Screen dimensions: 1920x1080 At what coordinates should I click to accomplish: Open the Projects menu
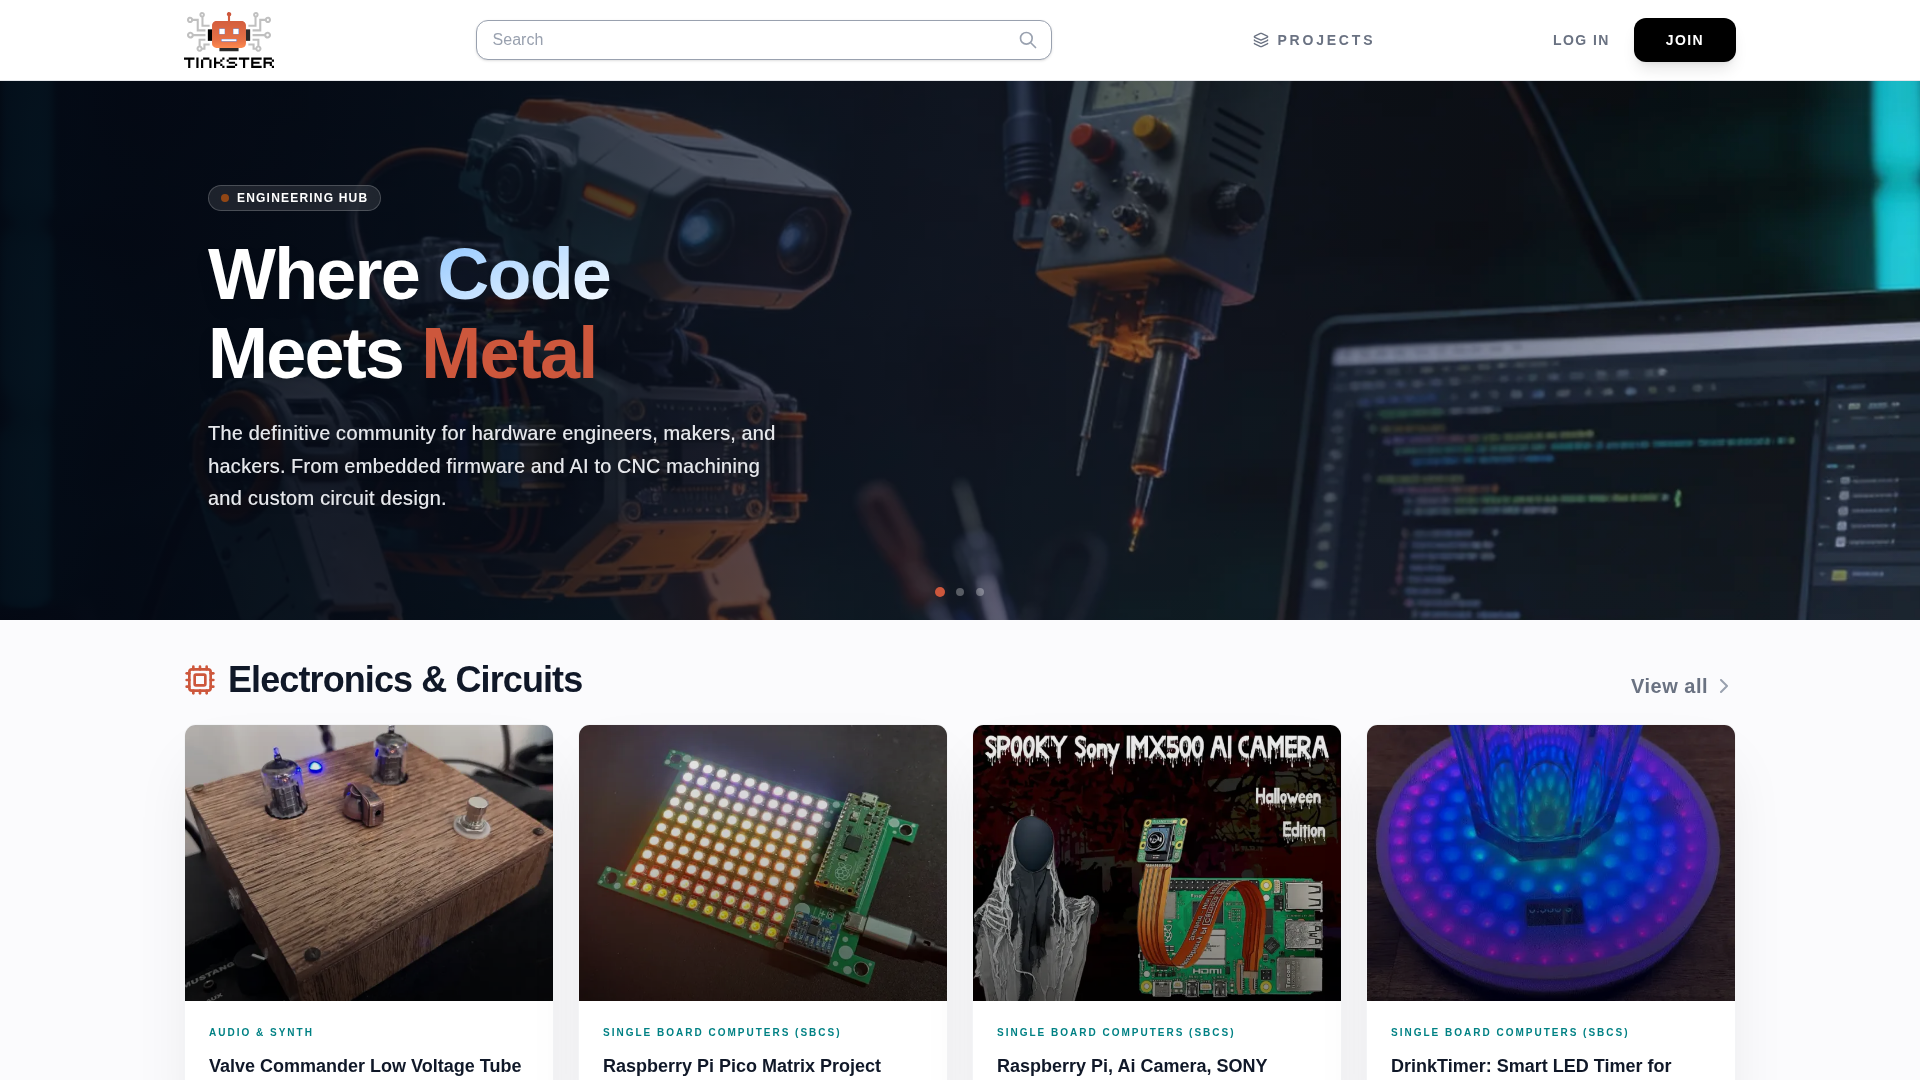[x=1314, y=40]
